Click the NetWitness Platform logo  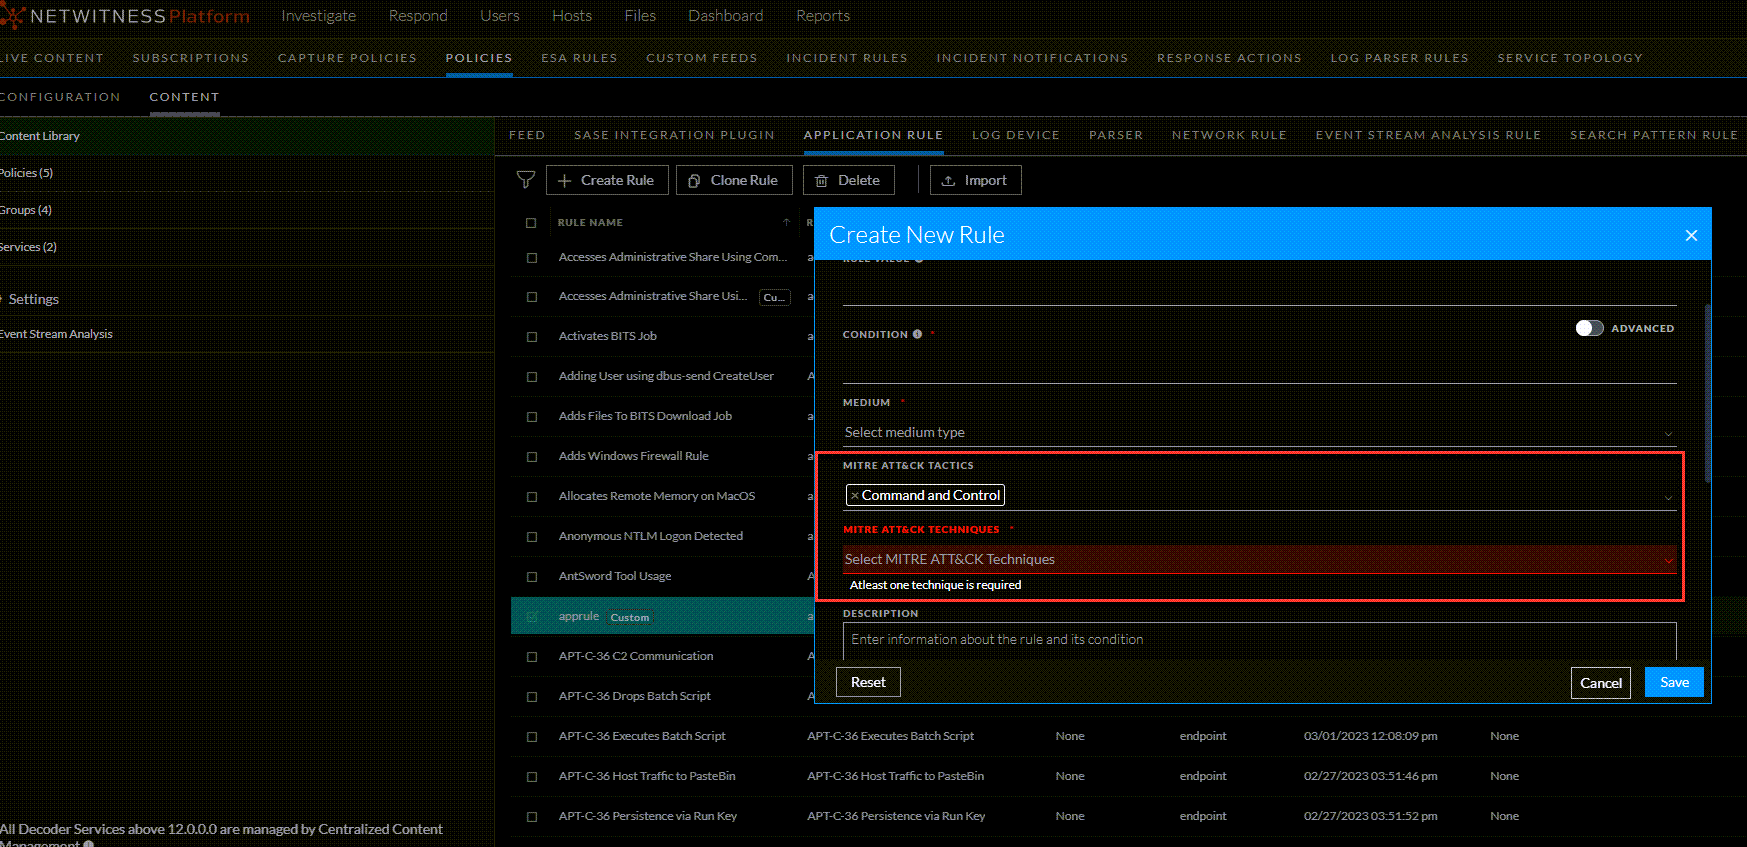pos(125,16)
